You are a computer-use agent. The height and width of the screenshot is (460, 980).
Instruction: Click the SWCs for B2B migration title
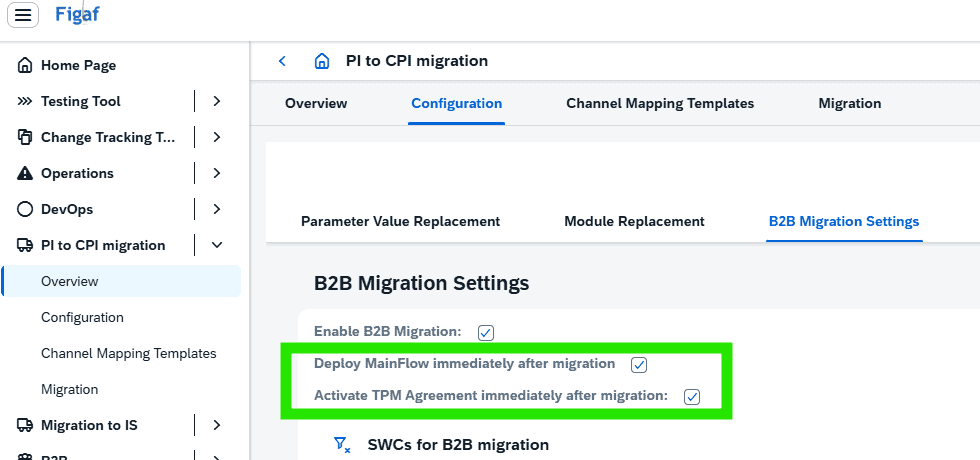coord(458,444)
